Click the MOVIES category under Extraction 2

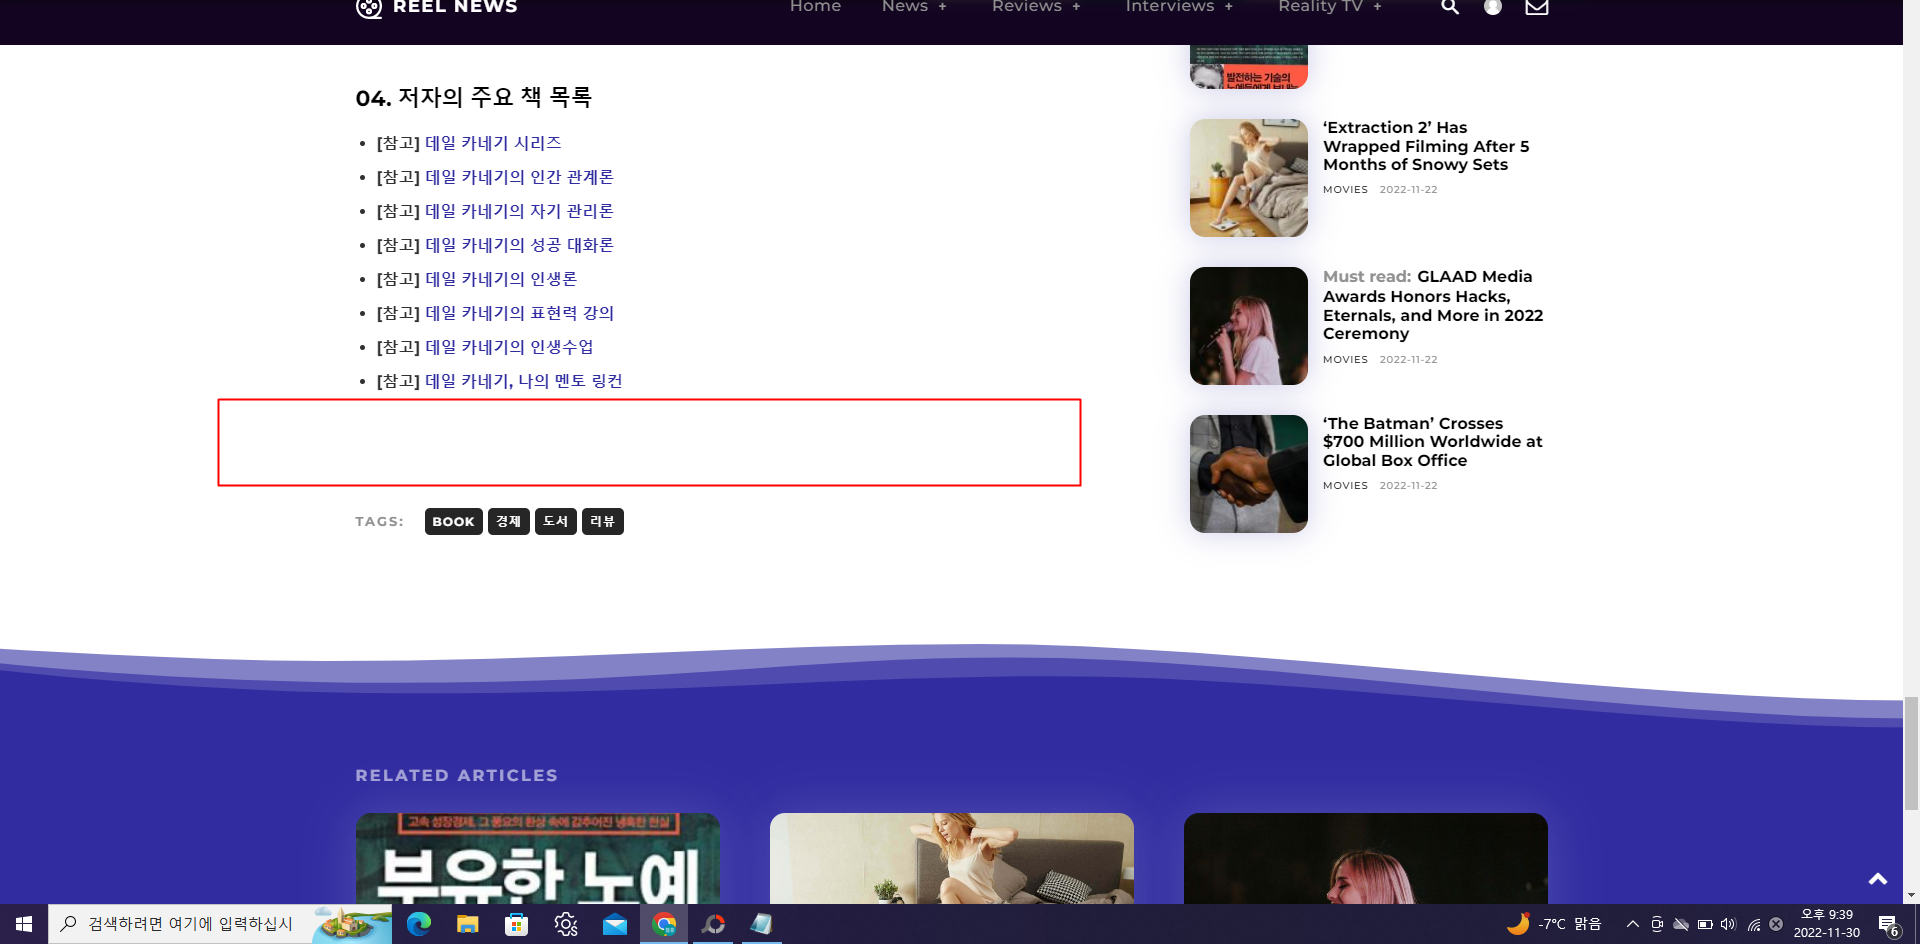(1345, 190)
